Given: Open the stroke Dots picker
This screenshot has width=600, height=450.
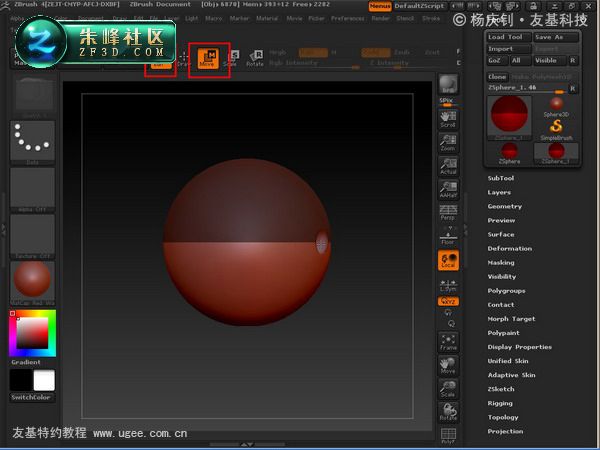Looking at the screenshot, I should [33, 143].
